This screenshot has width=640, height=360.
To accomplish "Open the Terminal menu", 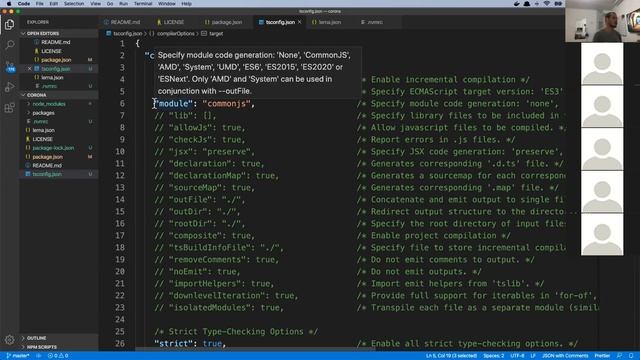I will (x=143, y=4).
